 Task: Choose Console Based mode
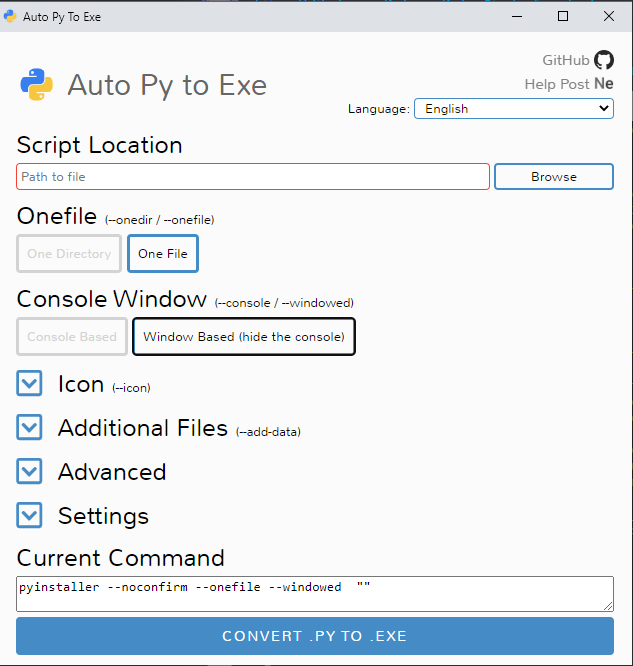click(x=72, y=336)
